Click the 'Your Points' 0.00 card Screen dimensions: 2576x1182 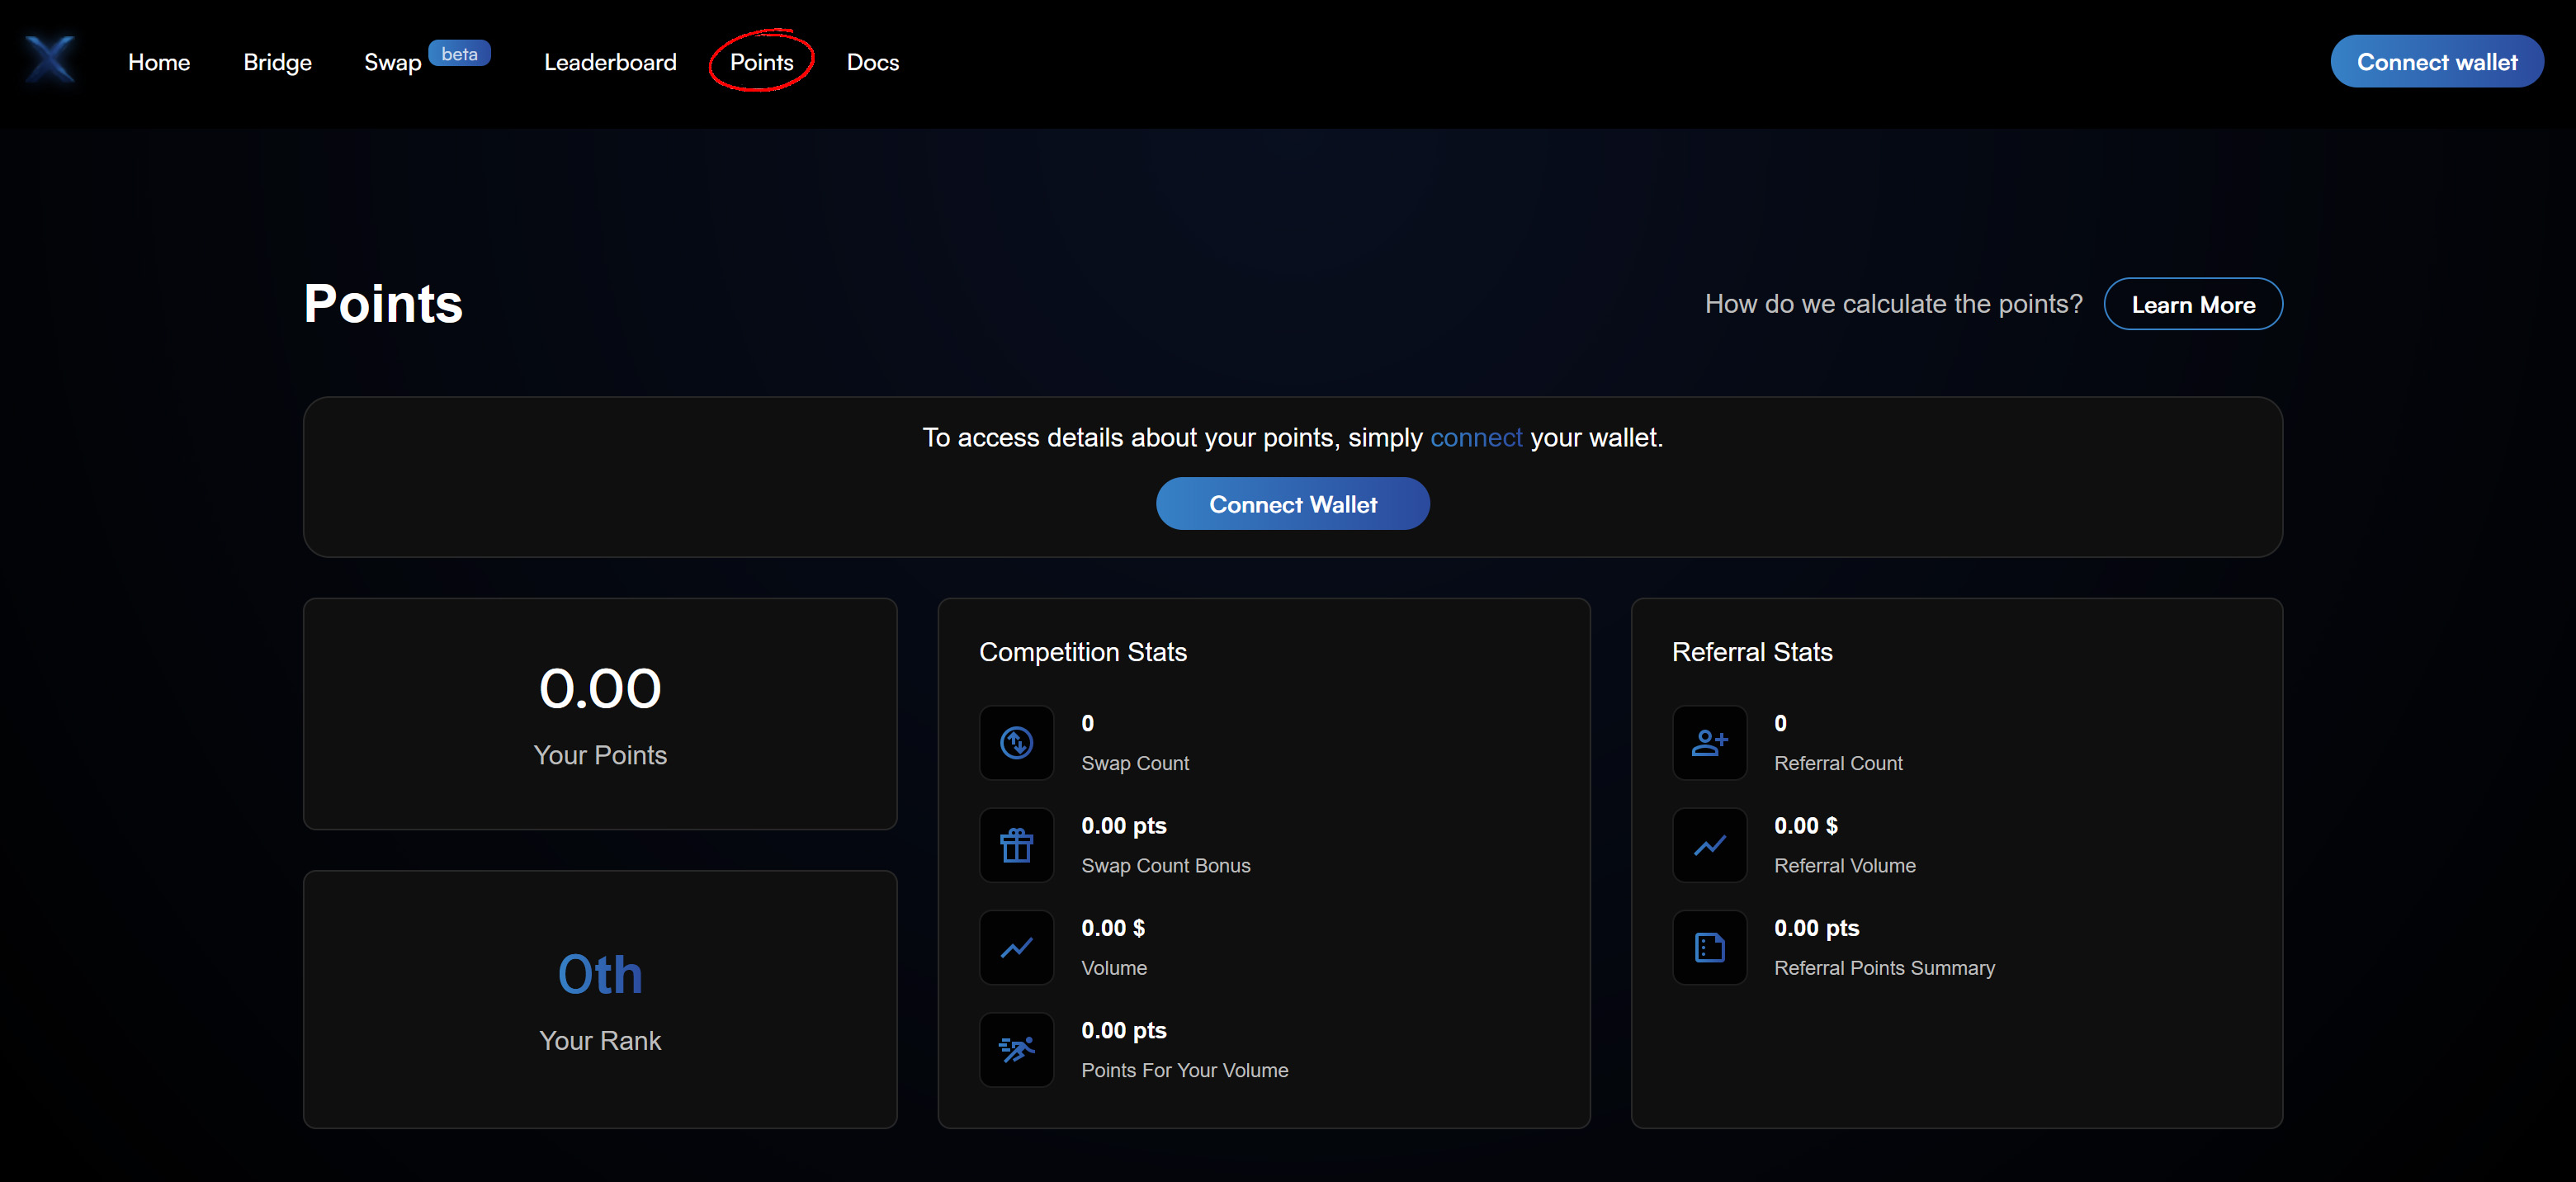pyautogui.click(x=600, y=713)
